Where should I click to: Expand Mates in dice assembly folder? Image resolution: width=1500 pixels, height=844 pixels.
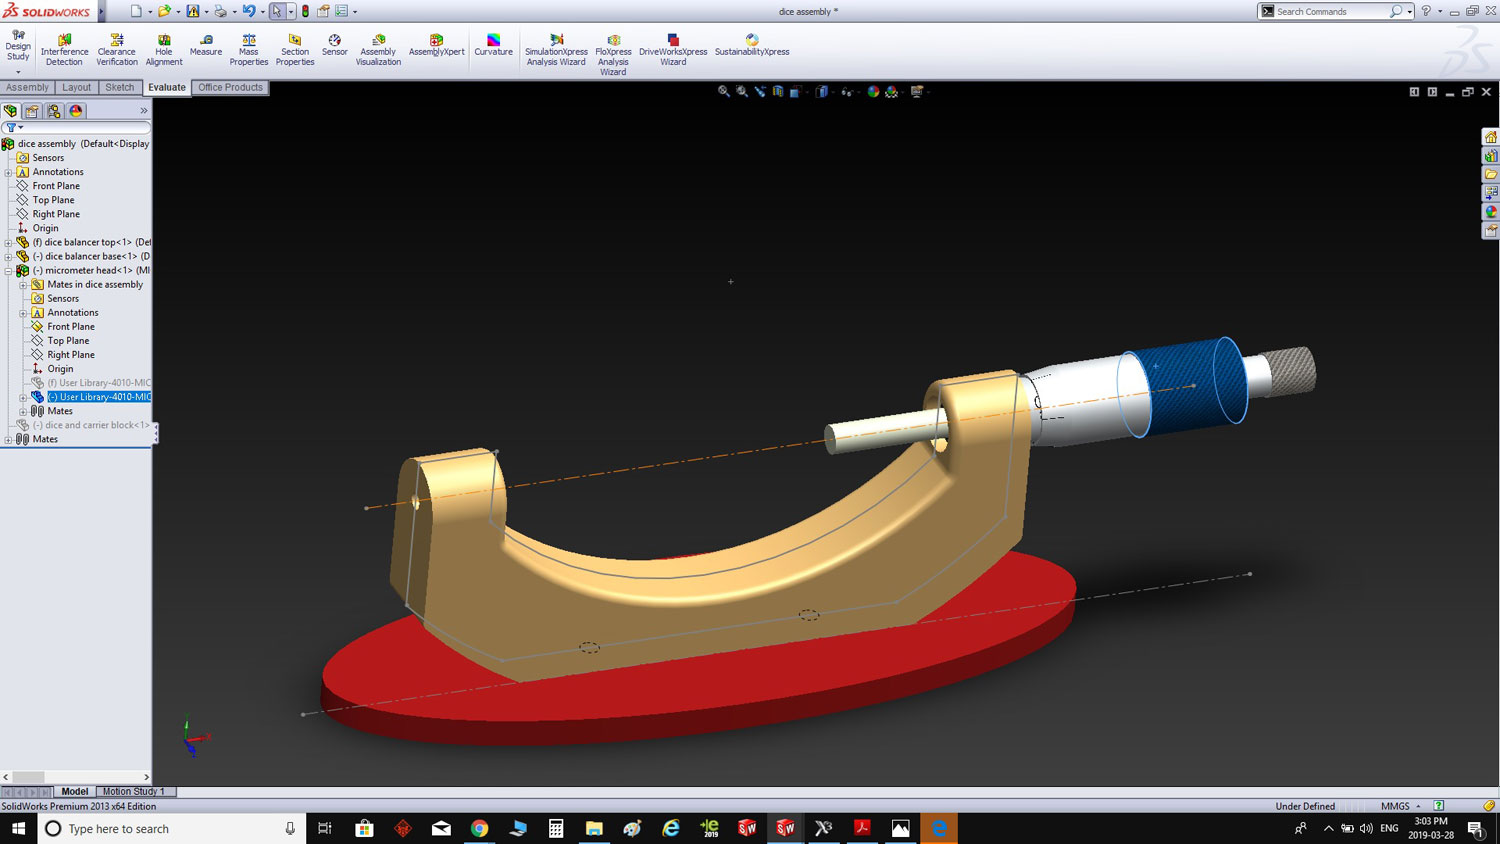23,285
